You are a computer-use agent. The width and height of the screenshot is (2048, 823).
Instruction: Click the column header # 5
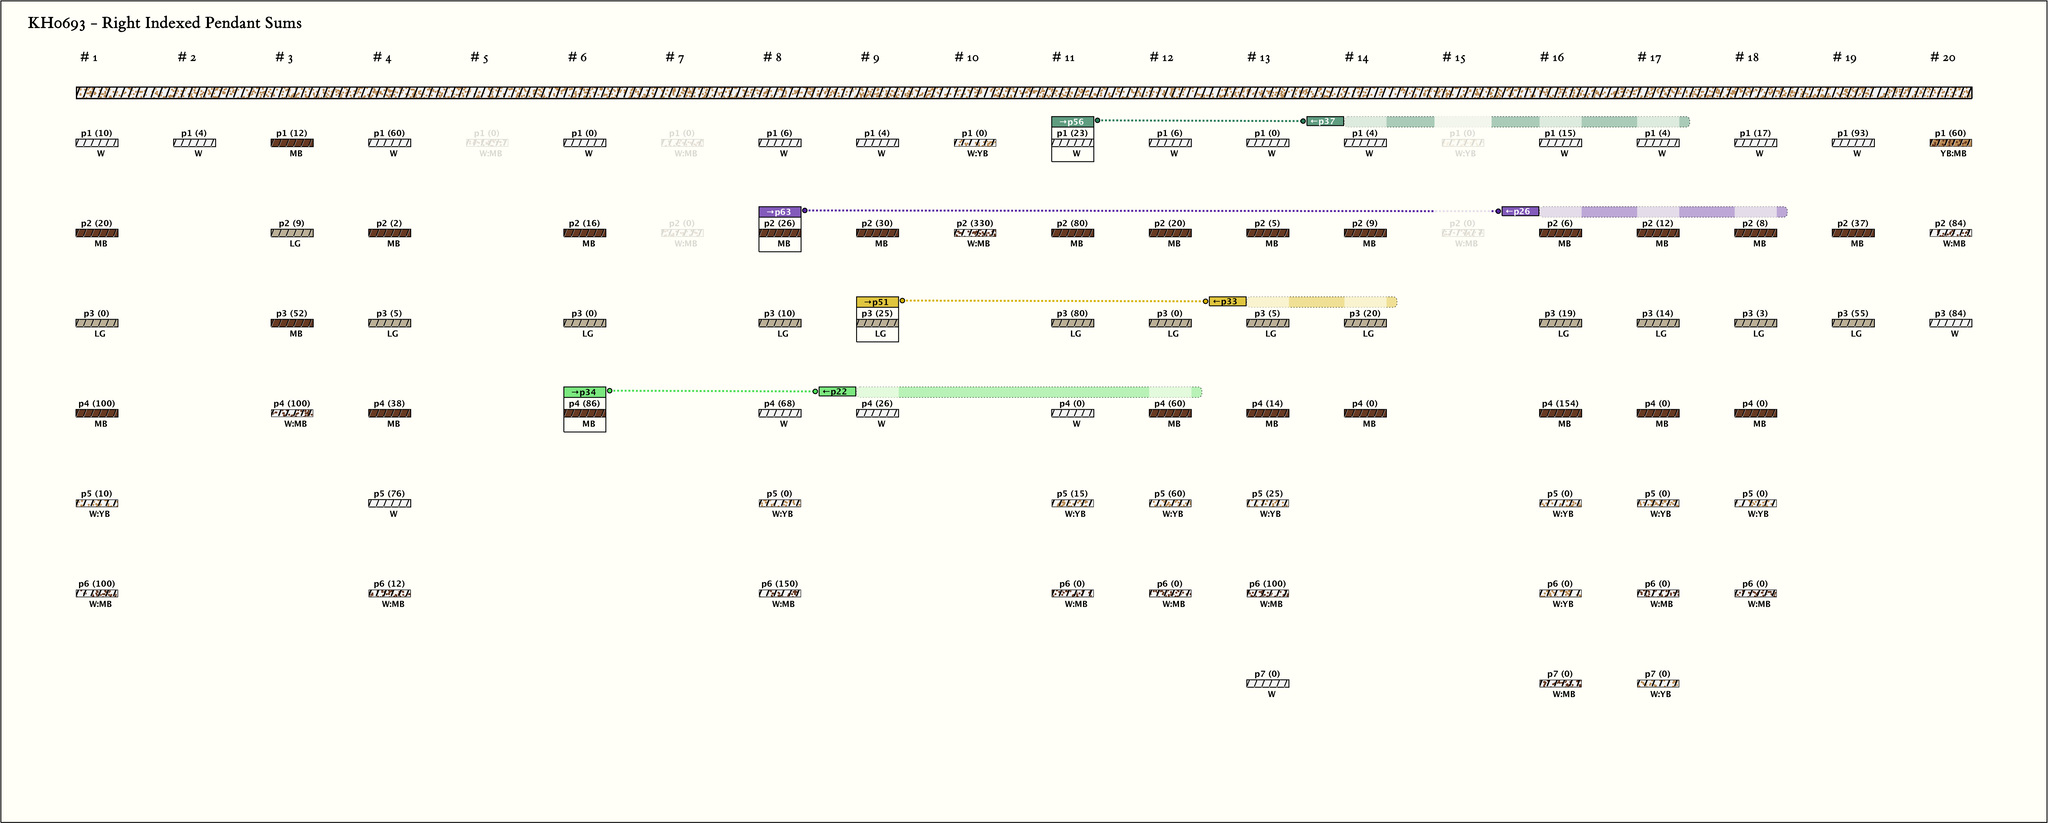[x=479, y=58]
